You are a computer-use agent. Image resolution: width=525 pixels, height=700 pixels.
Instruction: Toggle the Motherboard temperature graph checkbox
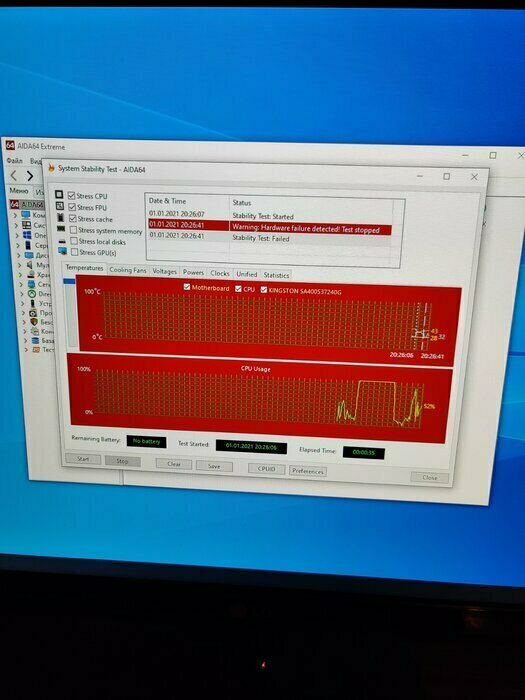click(187, 287)
